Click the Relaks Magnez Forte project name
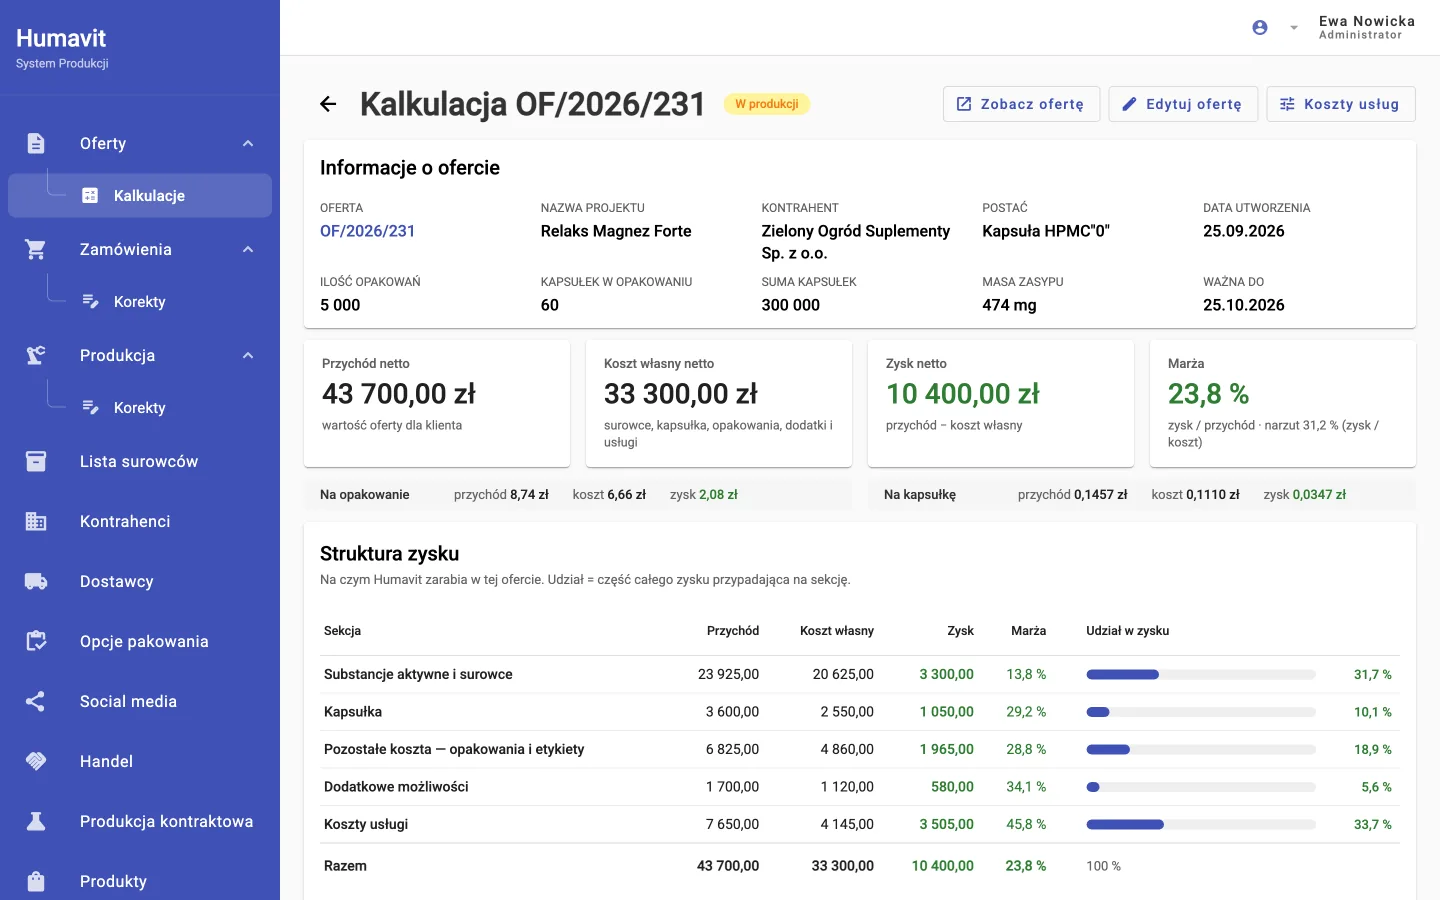The image size is (1440, 900). coord(616,231)
